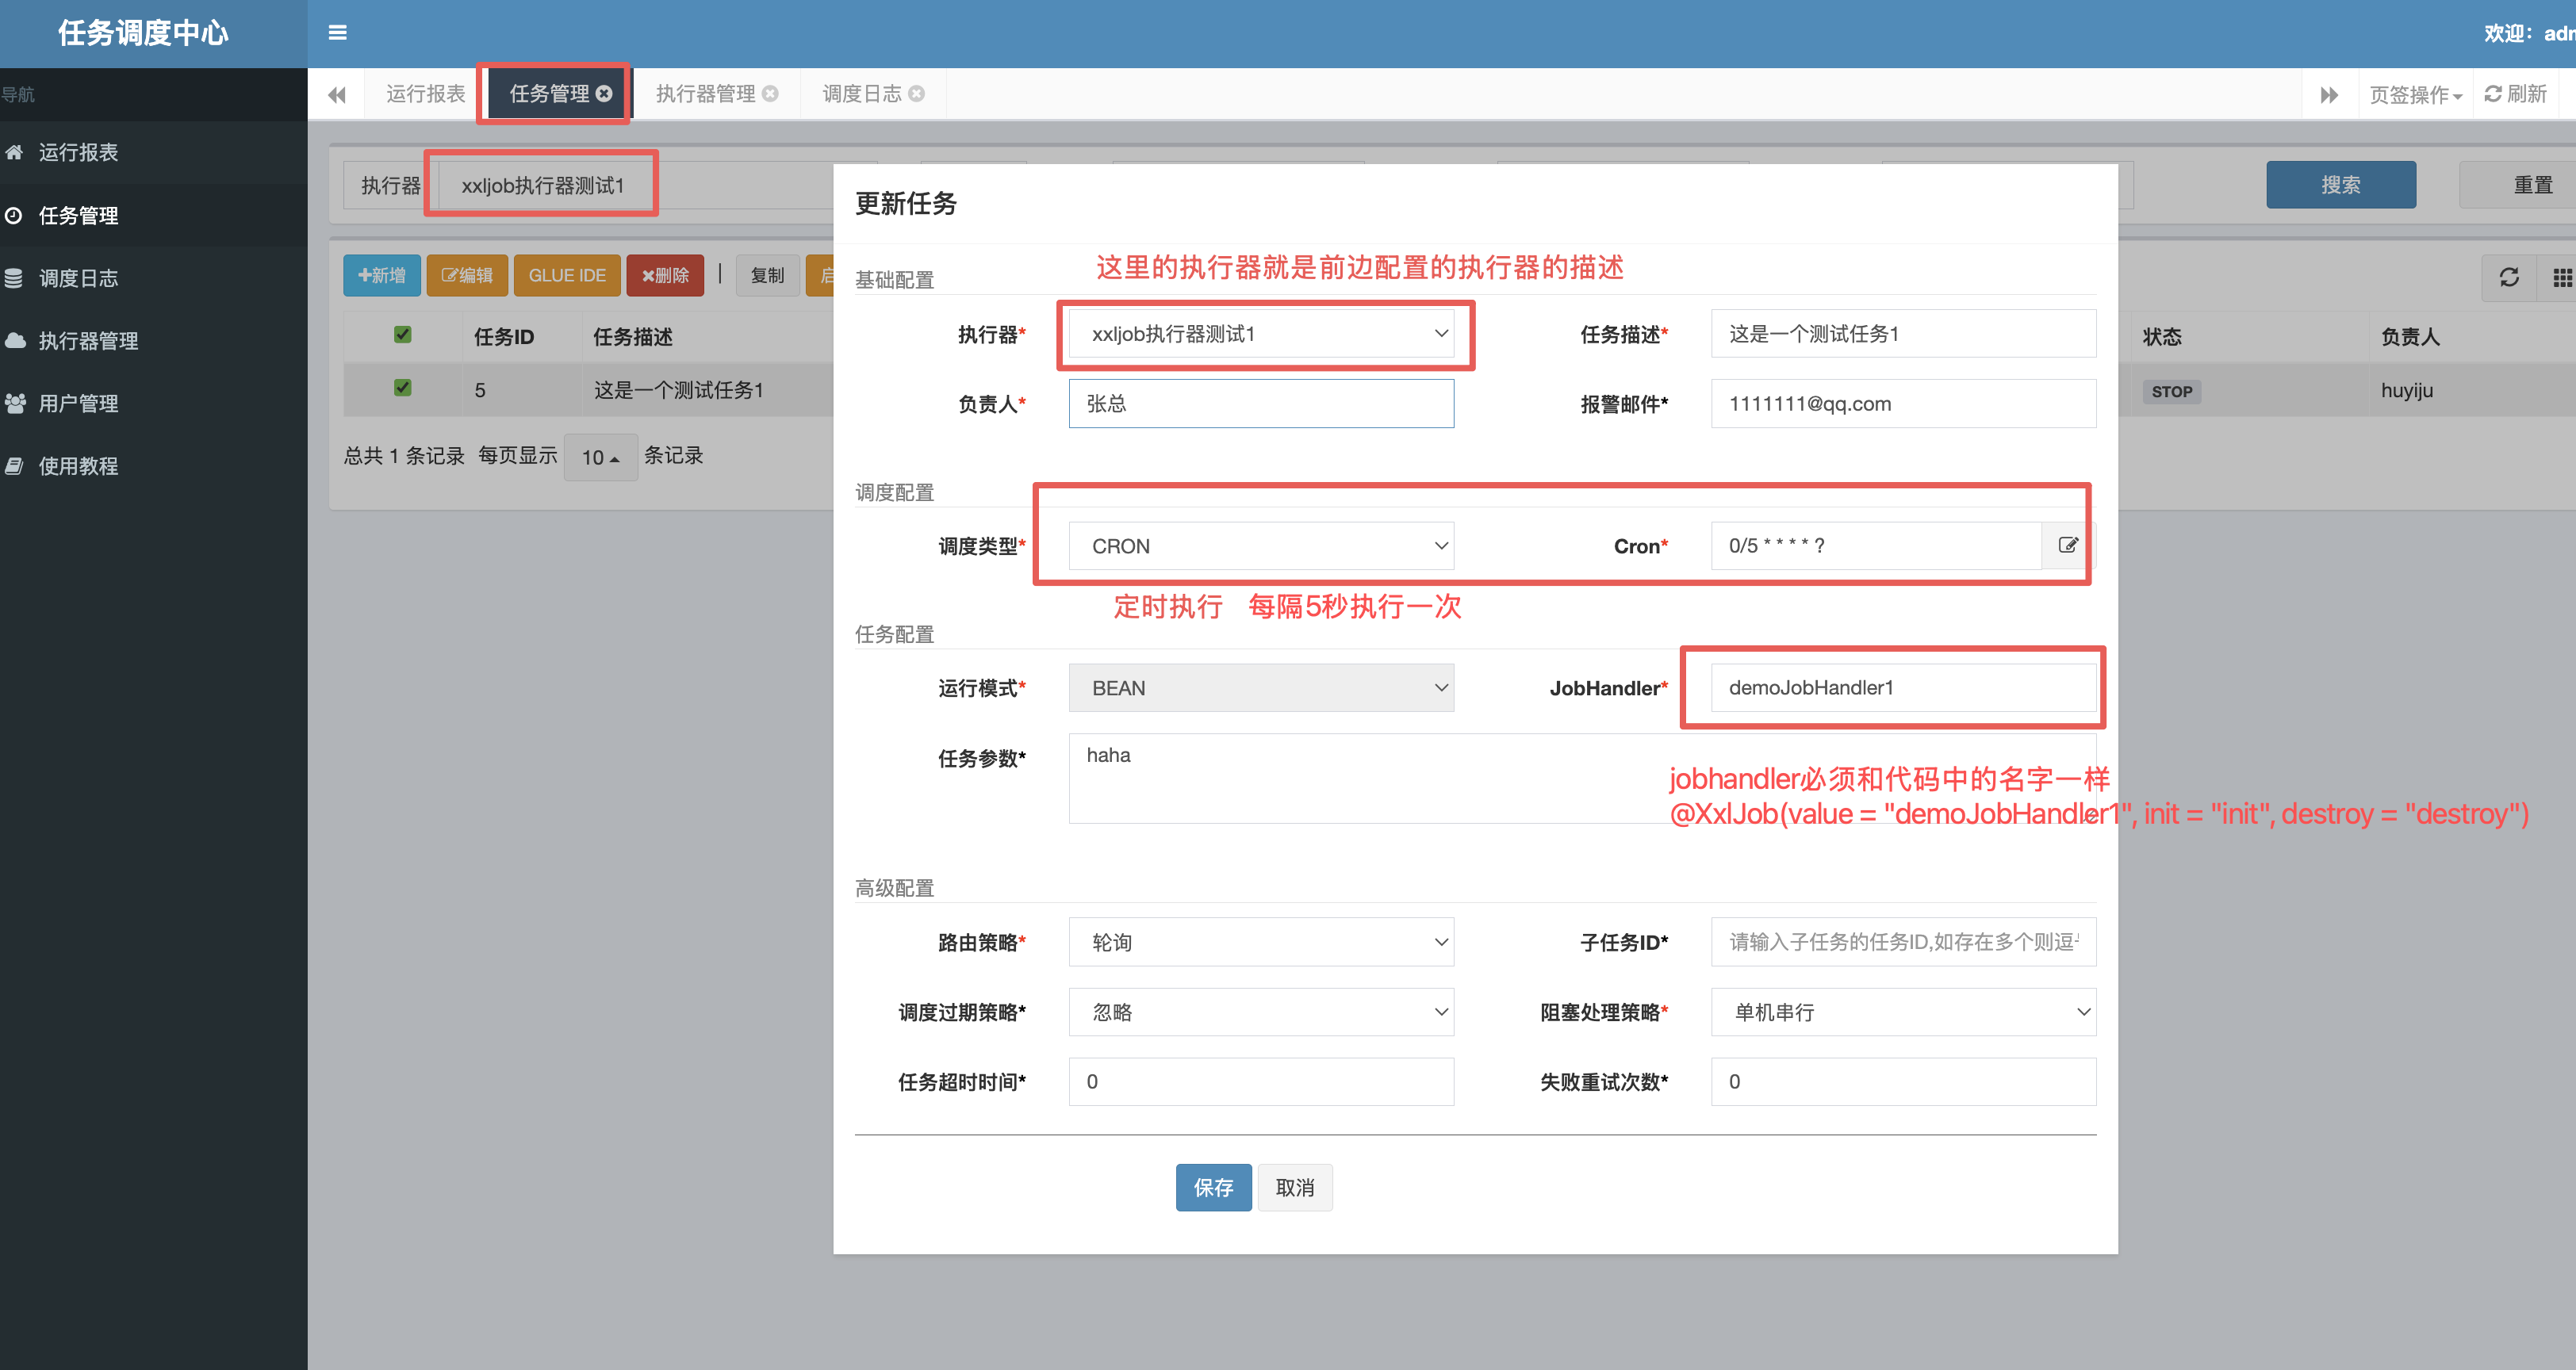Uncheck the row checkbox for task 5

[x=402, y=388]
